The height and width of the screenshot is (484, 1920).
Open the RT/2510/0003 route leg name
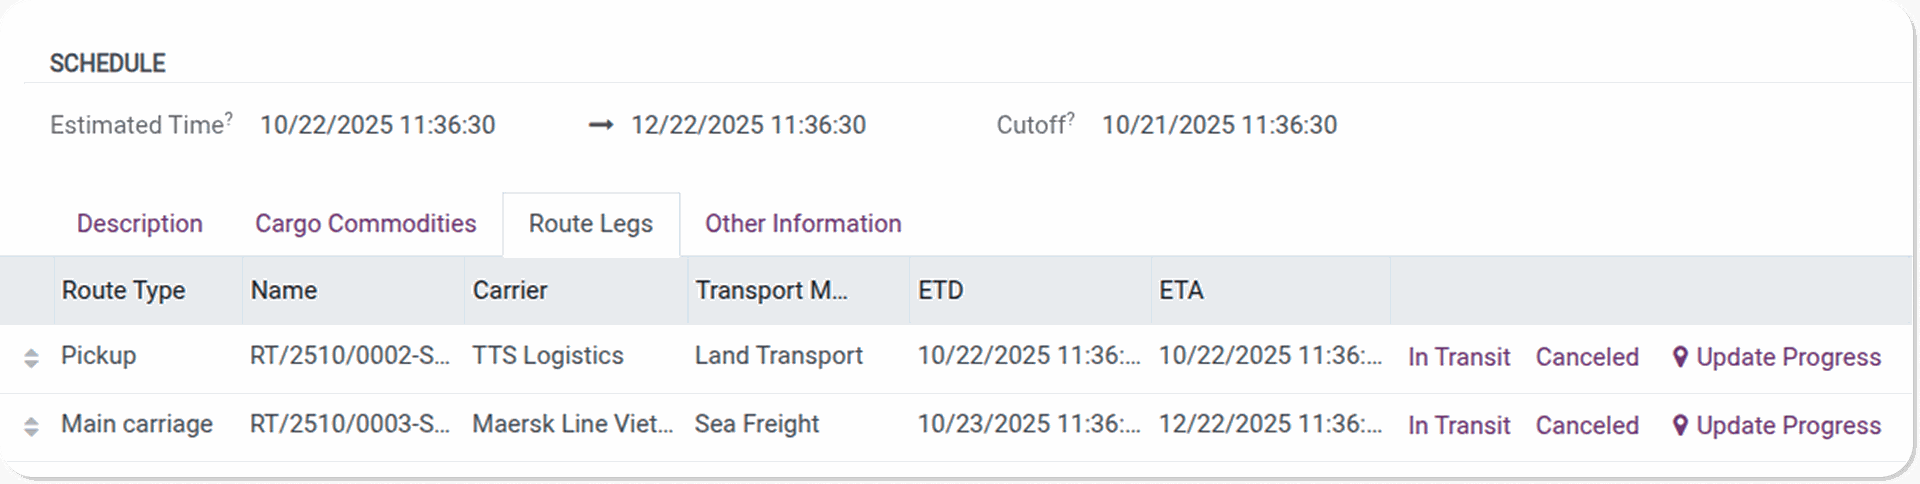tap(349, 424)
